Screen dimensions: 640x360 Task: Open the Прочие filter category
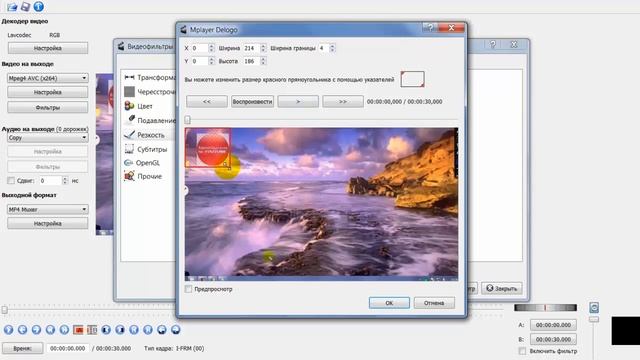point(143,176)
